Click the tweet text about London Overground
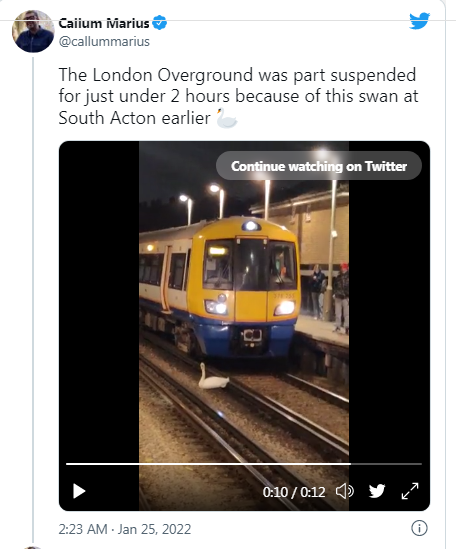Screen dimensions: 456x549 238,96
